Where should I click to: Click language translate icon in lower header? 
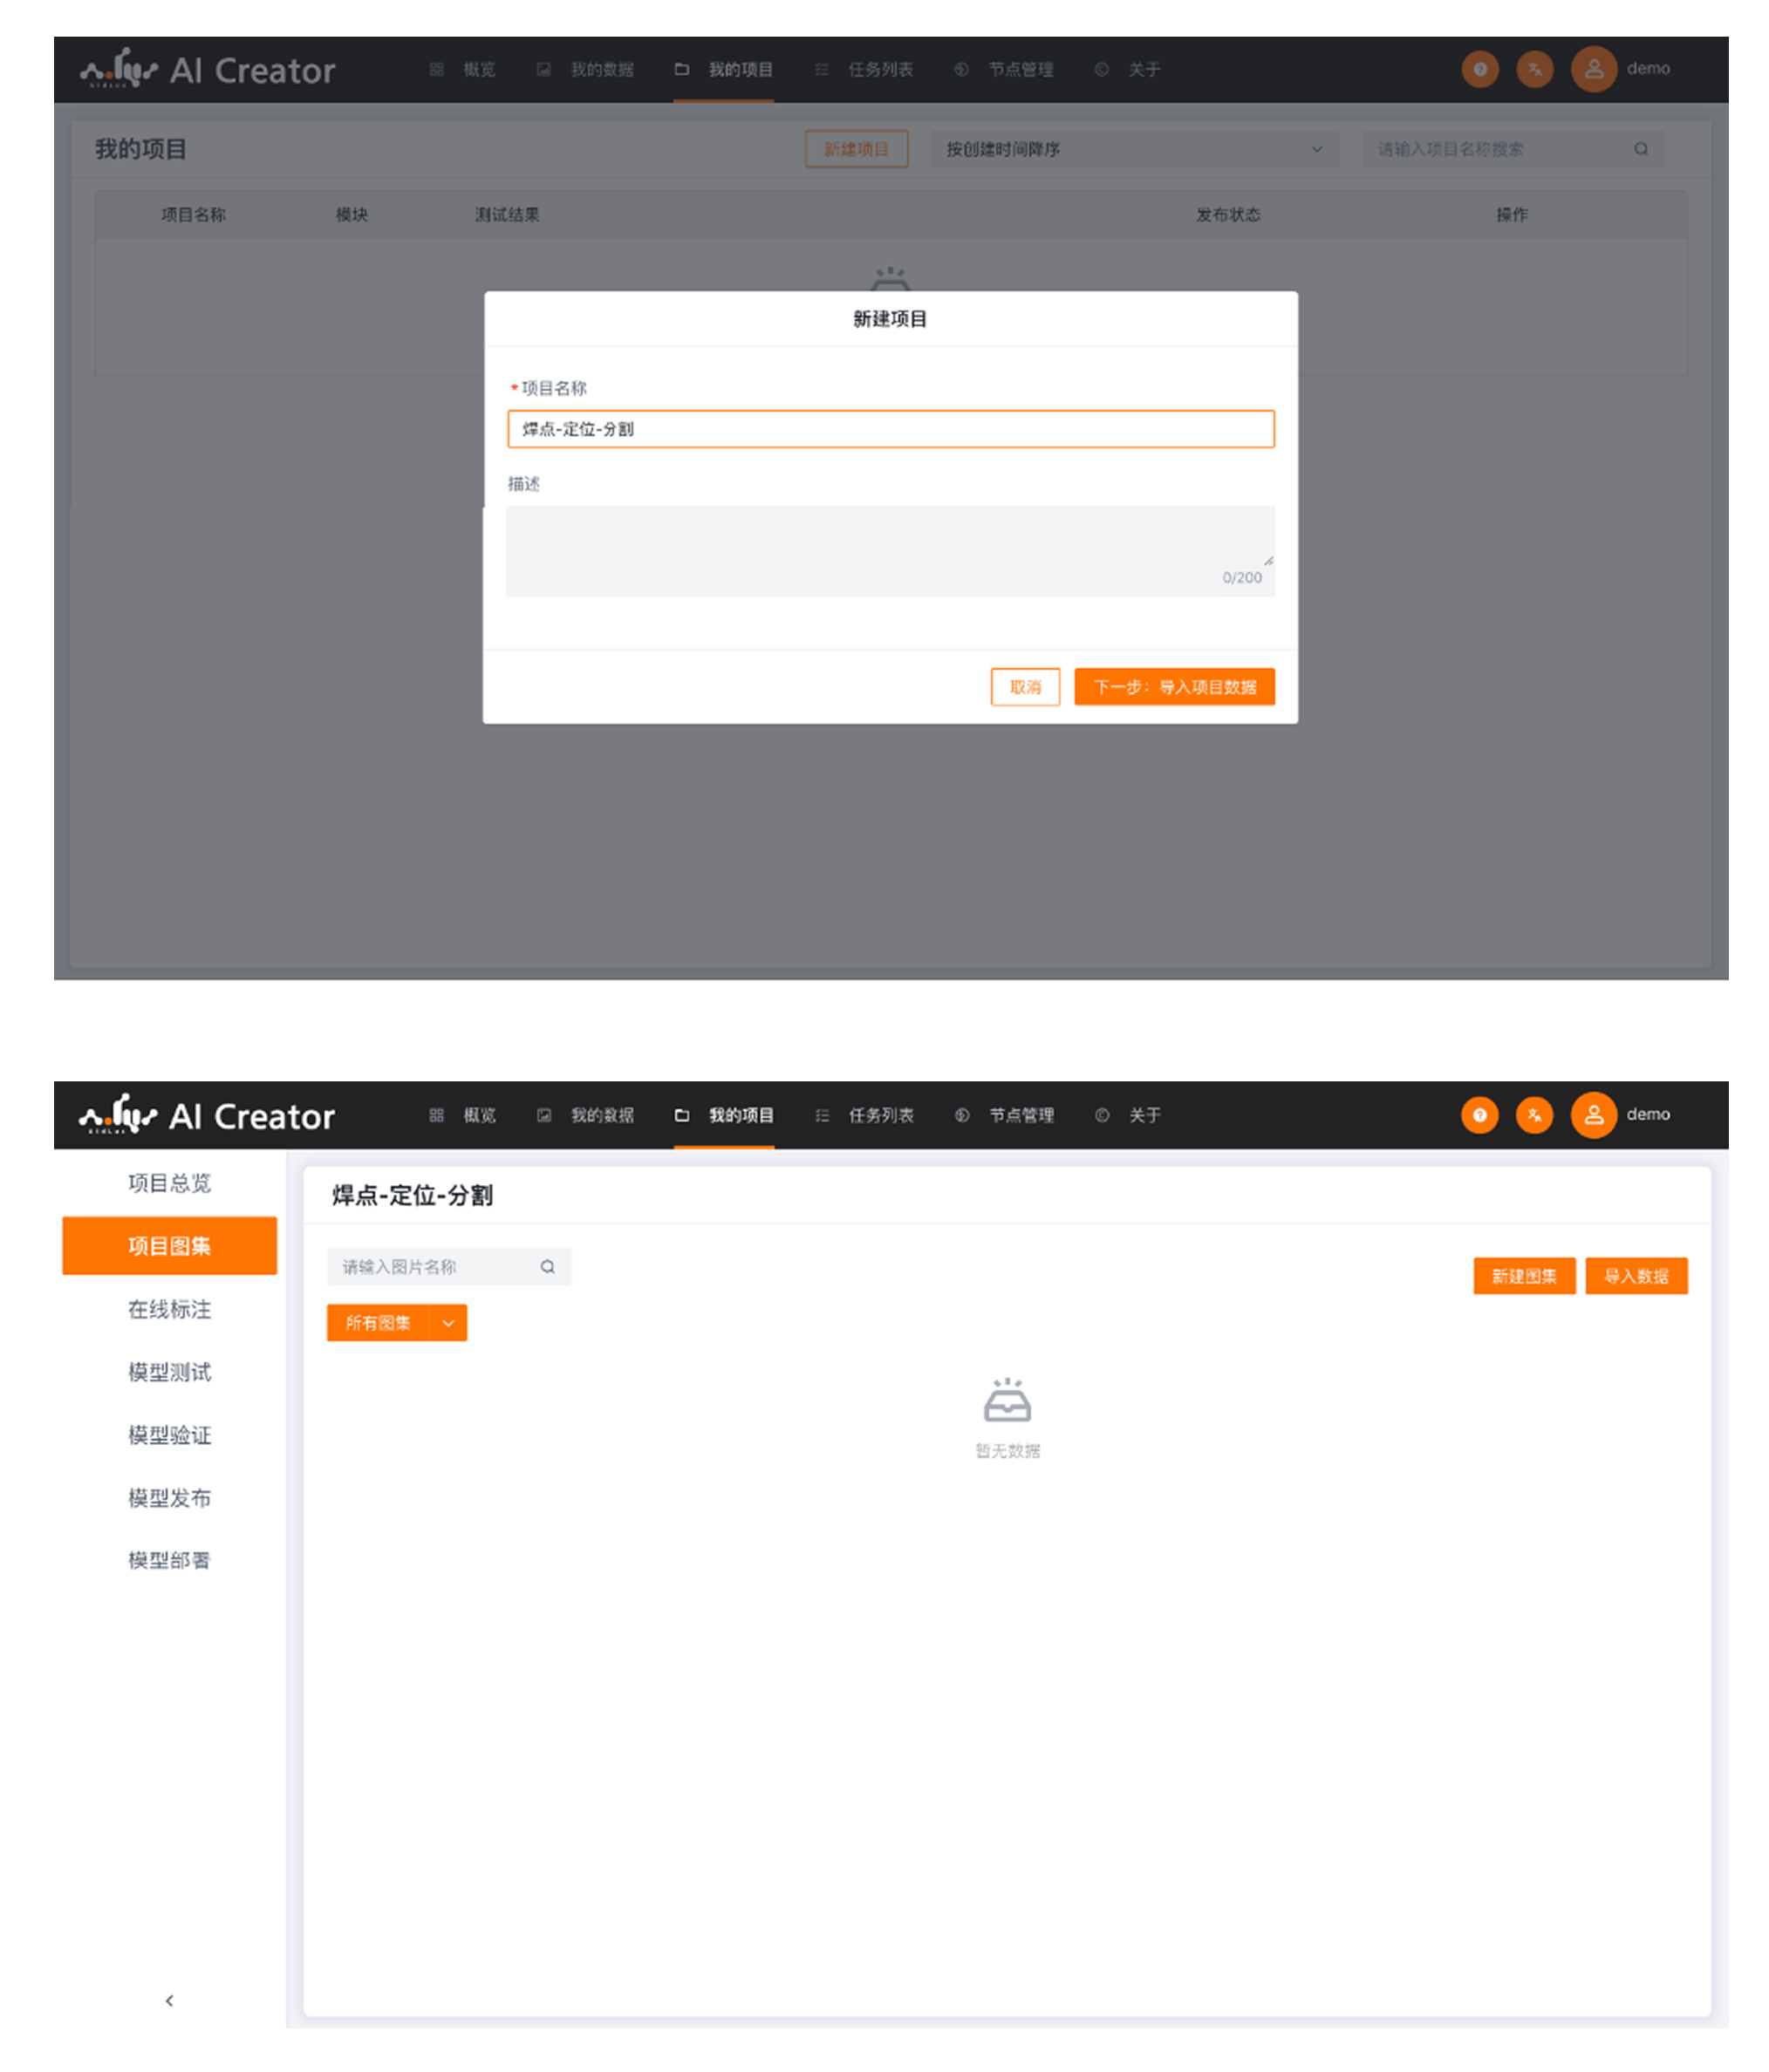1534,1115
